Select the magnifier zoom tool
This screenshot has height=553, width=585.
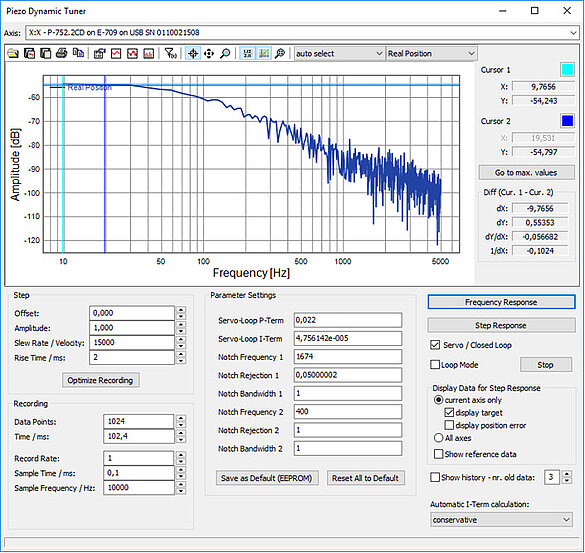225,53
